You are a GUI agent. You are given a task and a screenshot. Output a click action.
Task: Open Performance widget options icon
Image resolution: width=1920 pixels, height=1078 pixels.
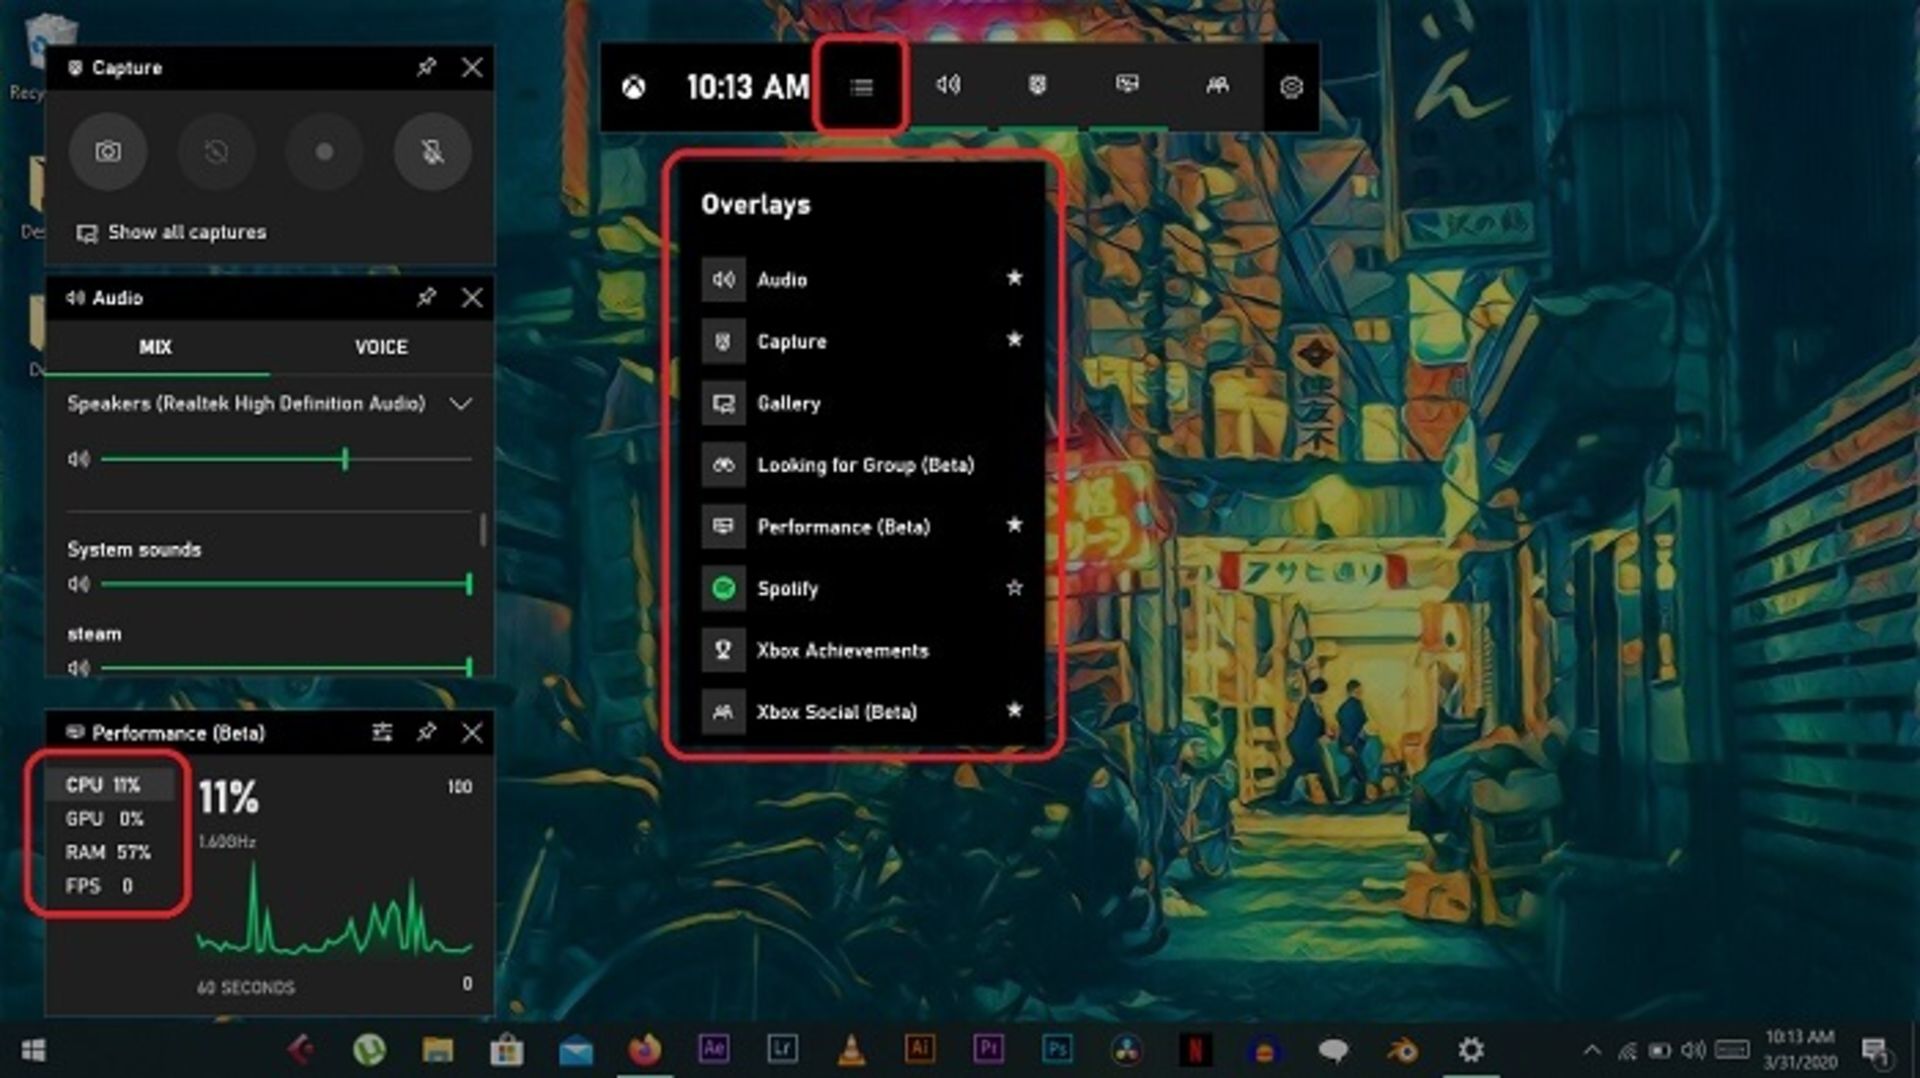click(383, 733)
